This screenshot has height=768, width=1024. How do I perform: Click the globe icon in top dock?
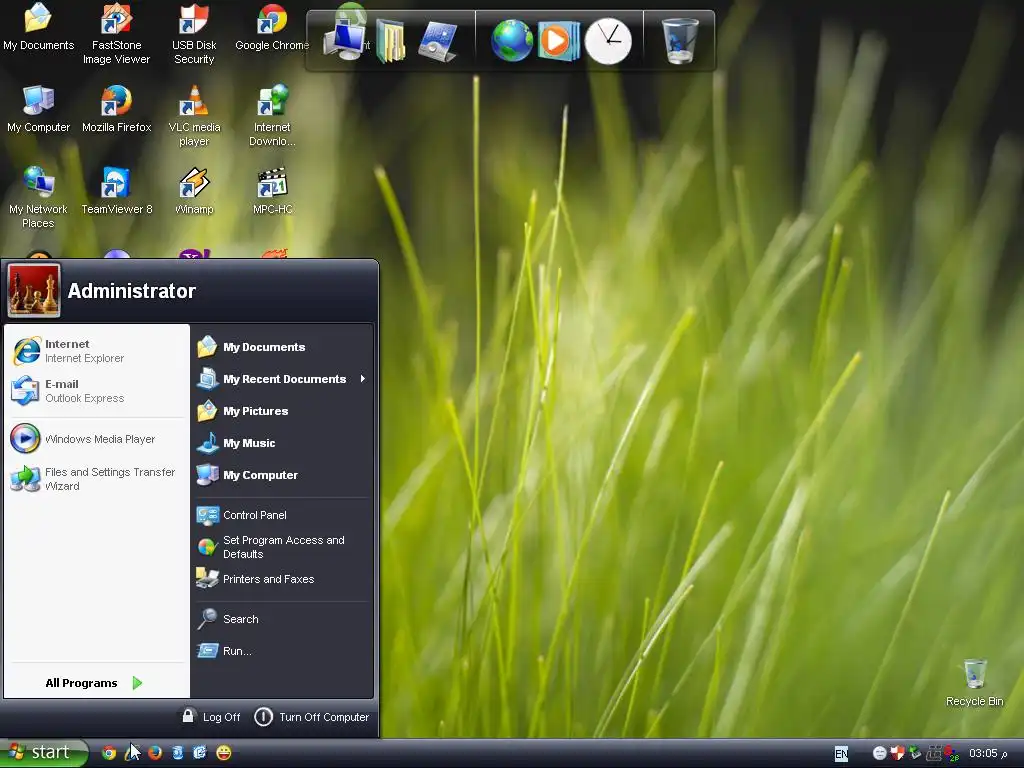click(x=512, y=40)
